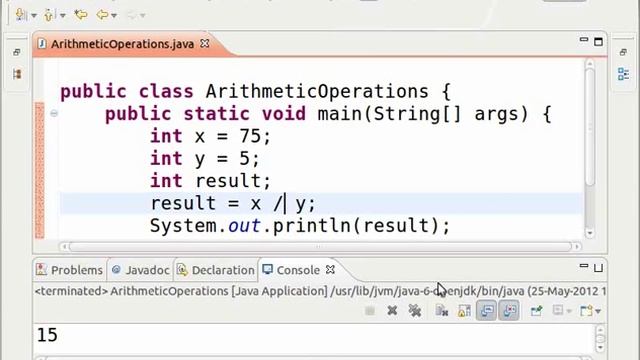The height and width of the screenshot is (360, 640).
Task: Click the terminated ArithmeticOperations launch description
Action: pyautogui.click(x=320, y=291)
